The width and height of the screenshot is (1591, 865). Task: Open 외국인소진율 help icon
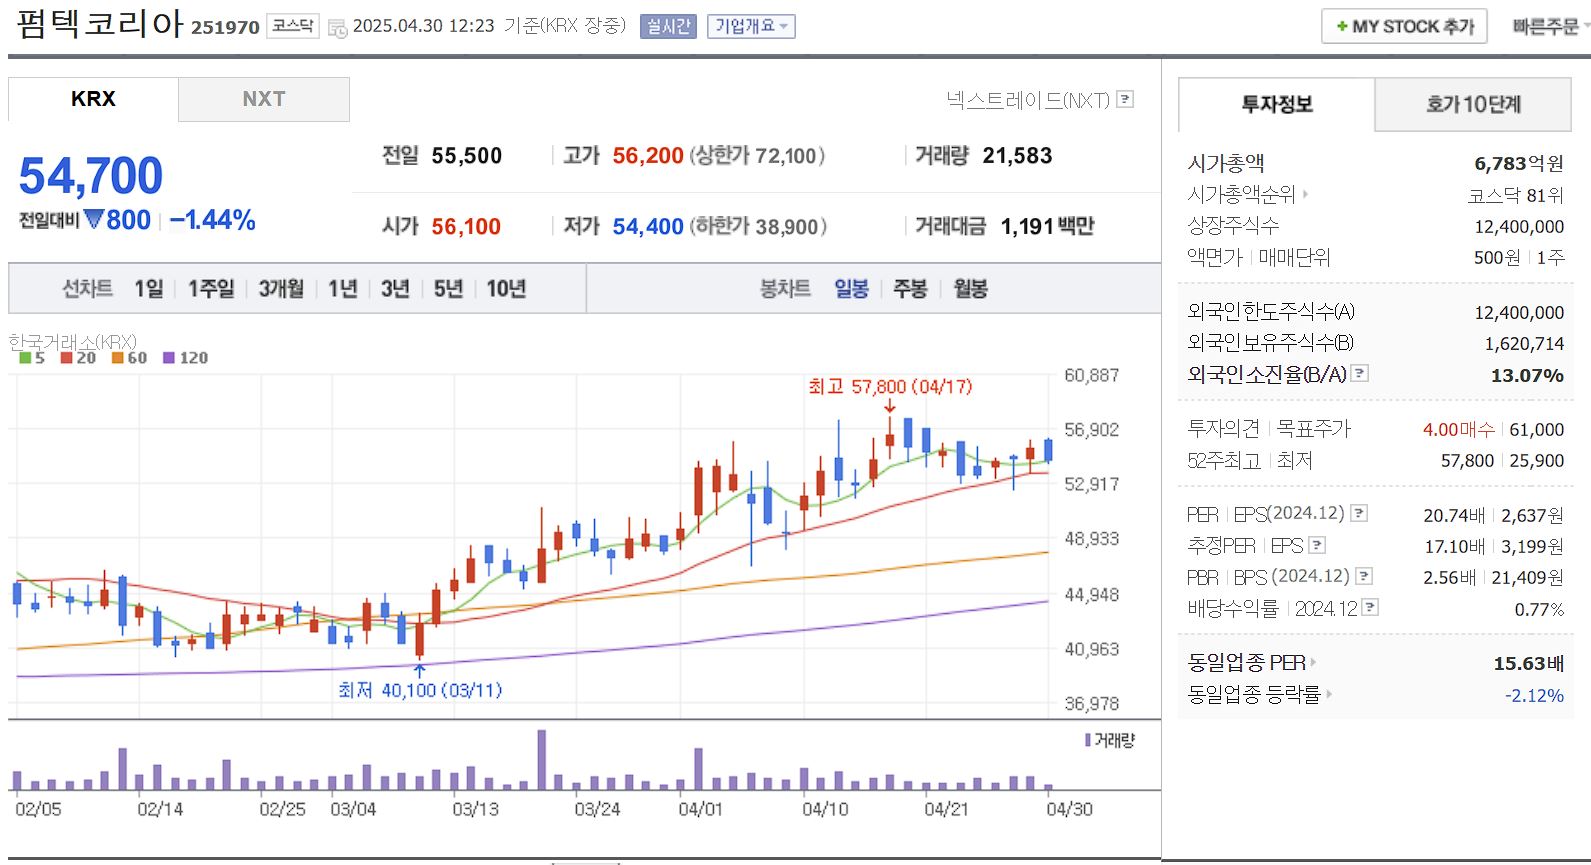tap(1360, 373)
